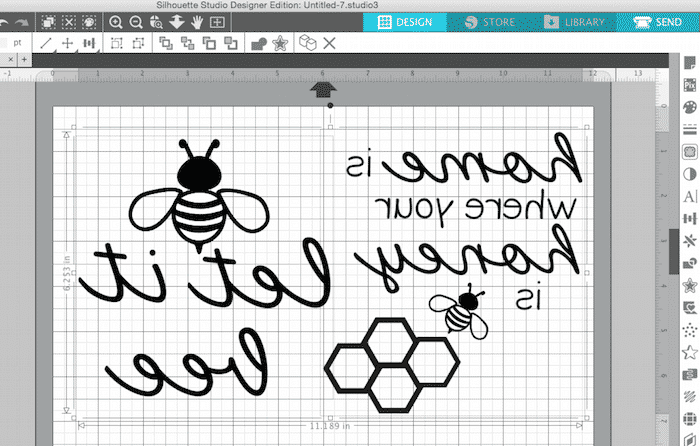Open the Trace panel
This screenshot has width=700, height=446.
coord(690,152)
